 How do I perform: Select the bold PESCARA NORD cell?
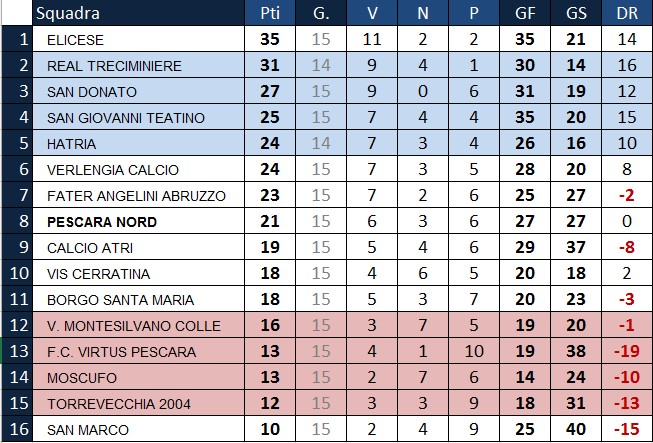pos(138,222)
